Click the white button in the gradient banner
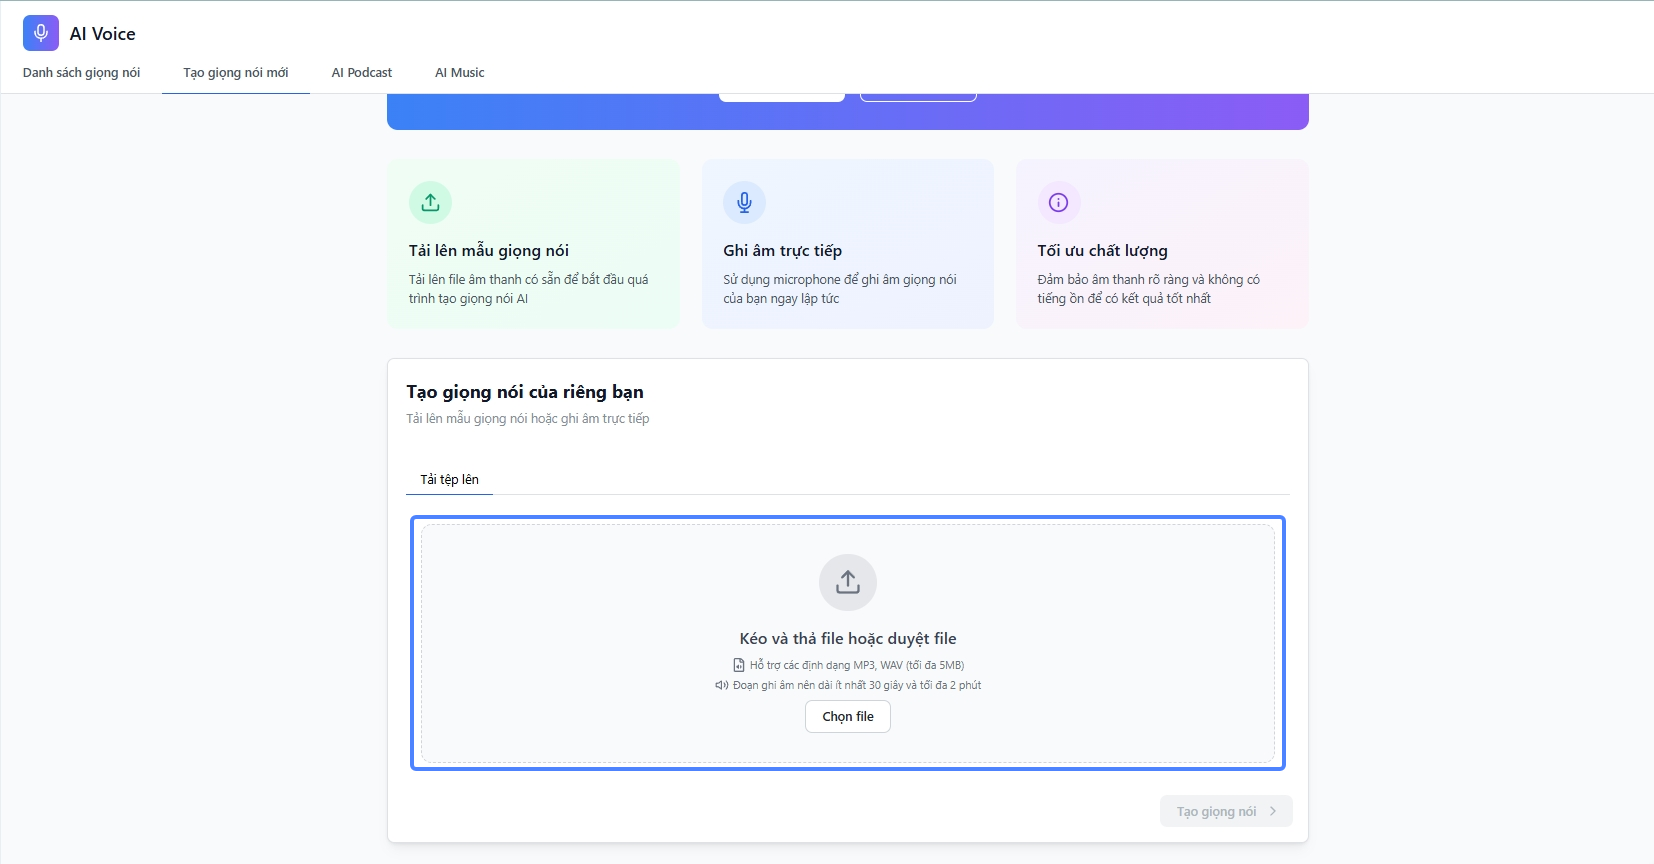 pos(782,97)
